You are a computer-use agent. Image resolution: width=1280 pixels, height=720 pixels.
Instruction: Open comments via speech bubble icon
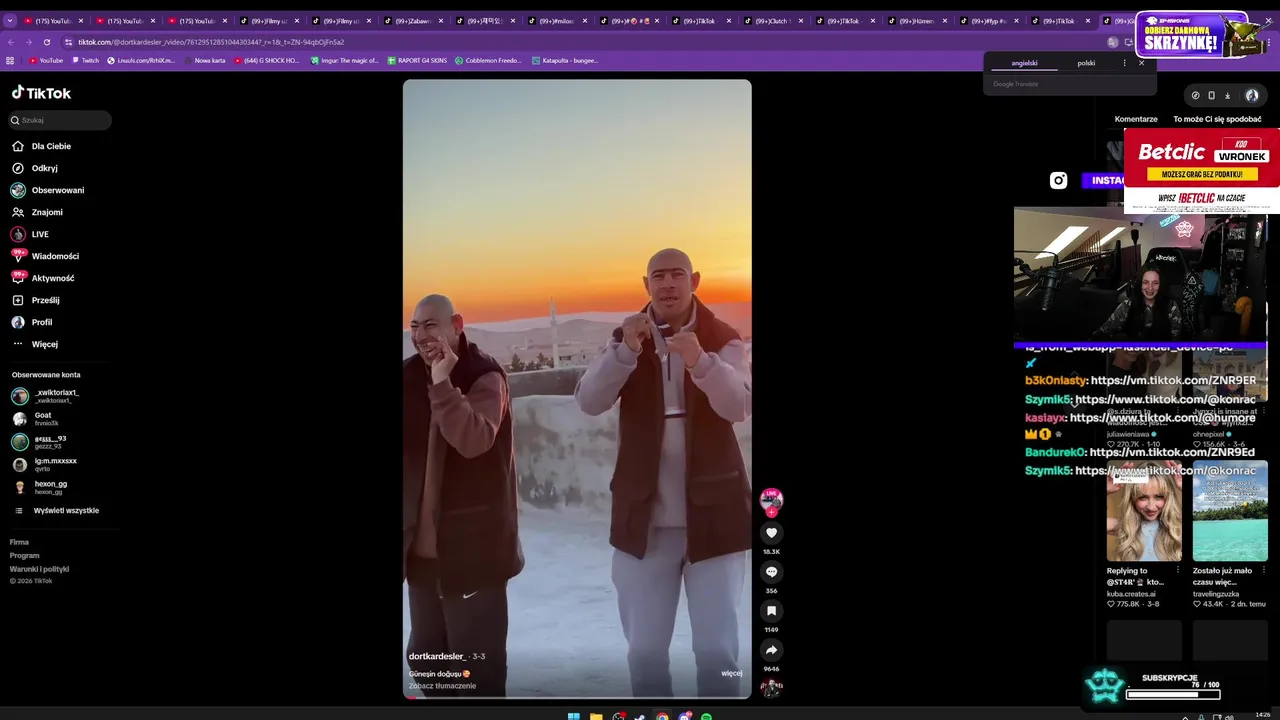(771, 572)
